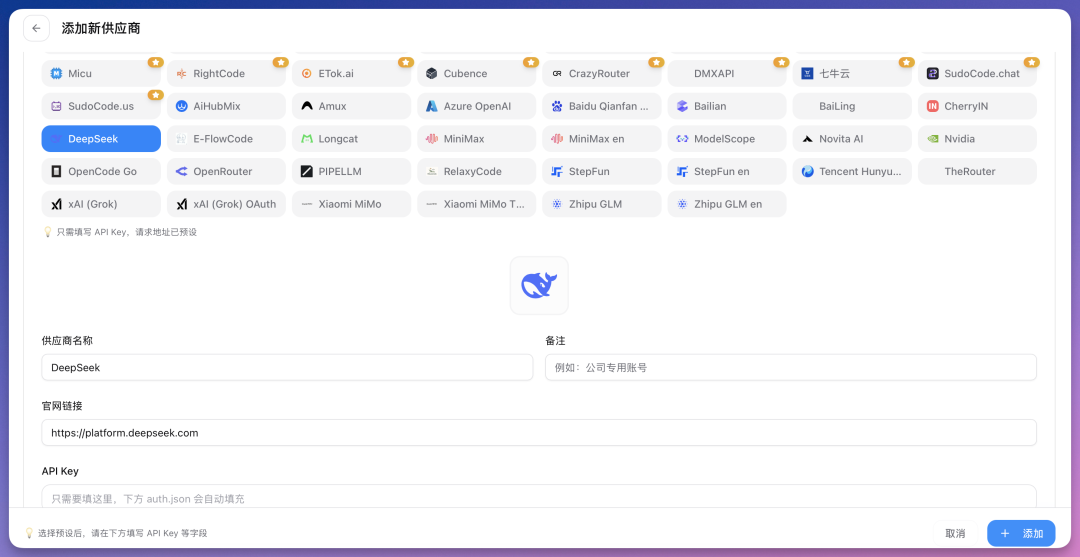Choose the ETok.ai preset
Image resolution: width=1080 pixels, height=557 pixels.
pos(351,74)
